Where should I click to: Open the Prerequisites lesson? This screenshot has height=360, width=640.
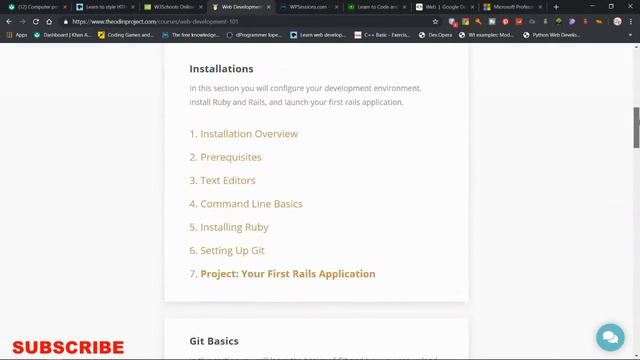coord(231,157)
